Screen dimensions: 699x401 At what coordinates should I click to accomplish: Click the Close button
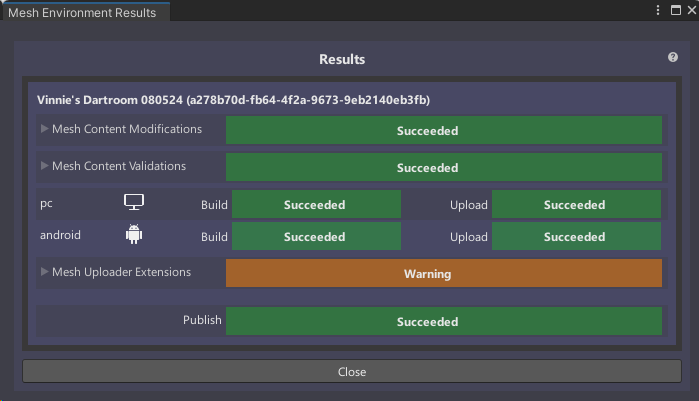(352, 371)
